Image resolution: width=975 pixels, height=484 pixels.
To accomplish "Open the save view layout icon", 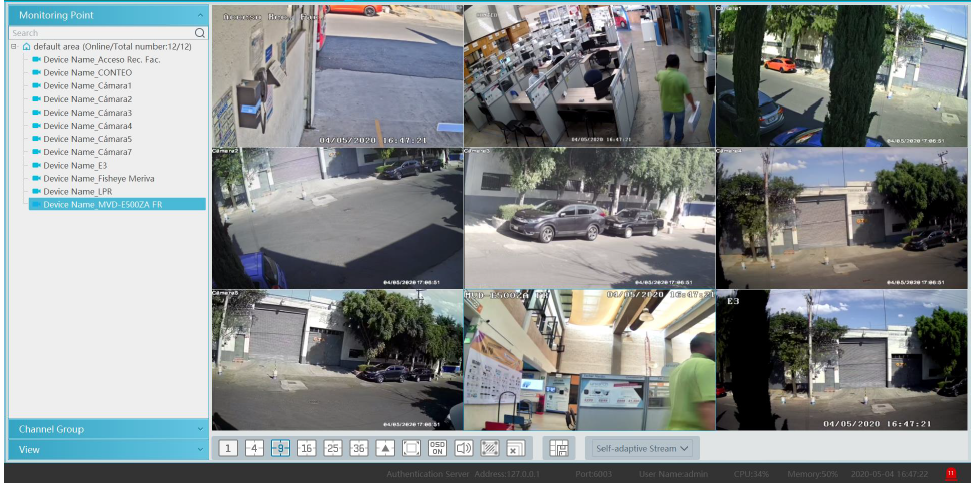I will (x=559, y=448).
